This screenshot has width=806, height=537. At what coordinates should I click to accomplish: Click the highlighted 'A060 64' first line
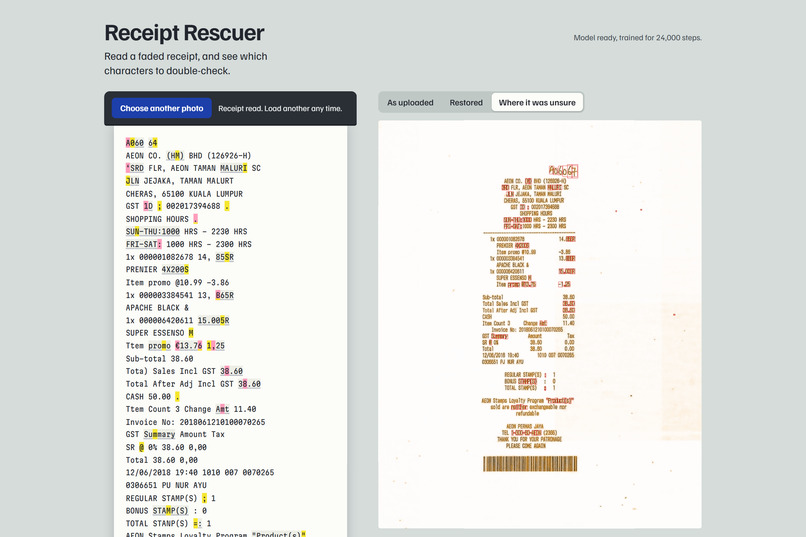pos(141,143)
